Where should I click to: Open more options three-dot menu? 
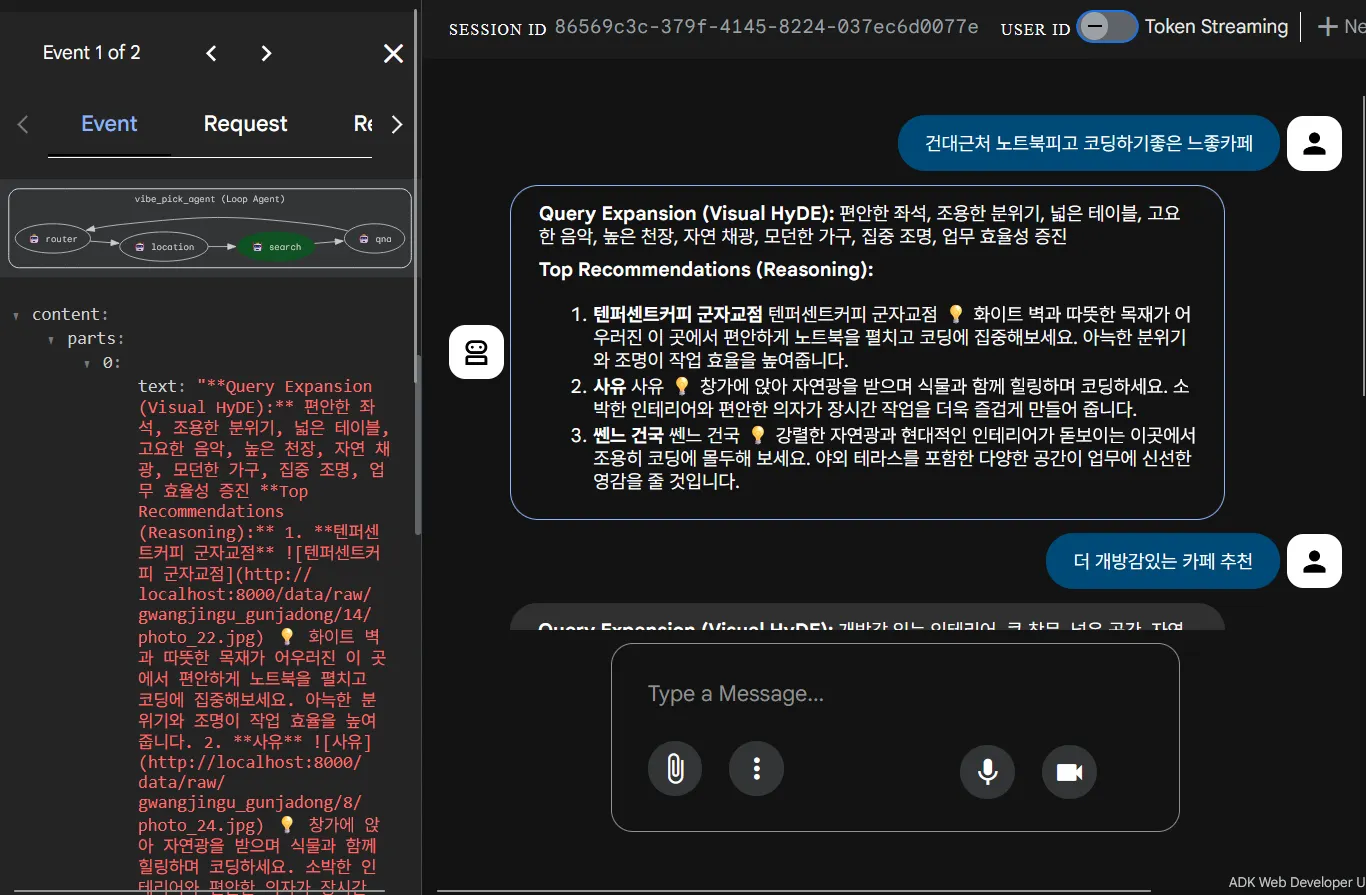tap(757, 769)
